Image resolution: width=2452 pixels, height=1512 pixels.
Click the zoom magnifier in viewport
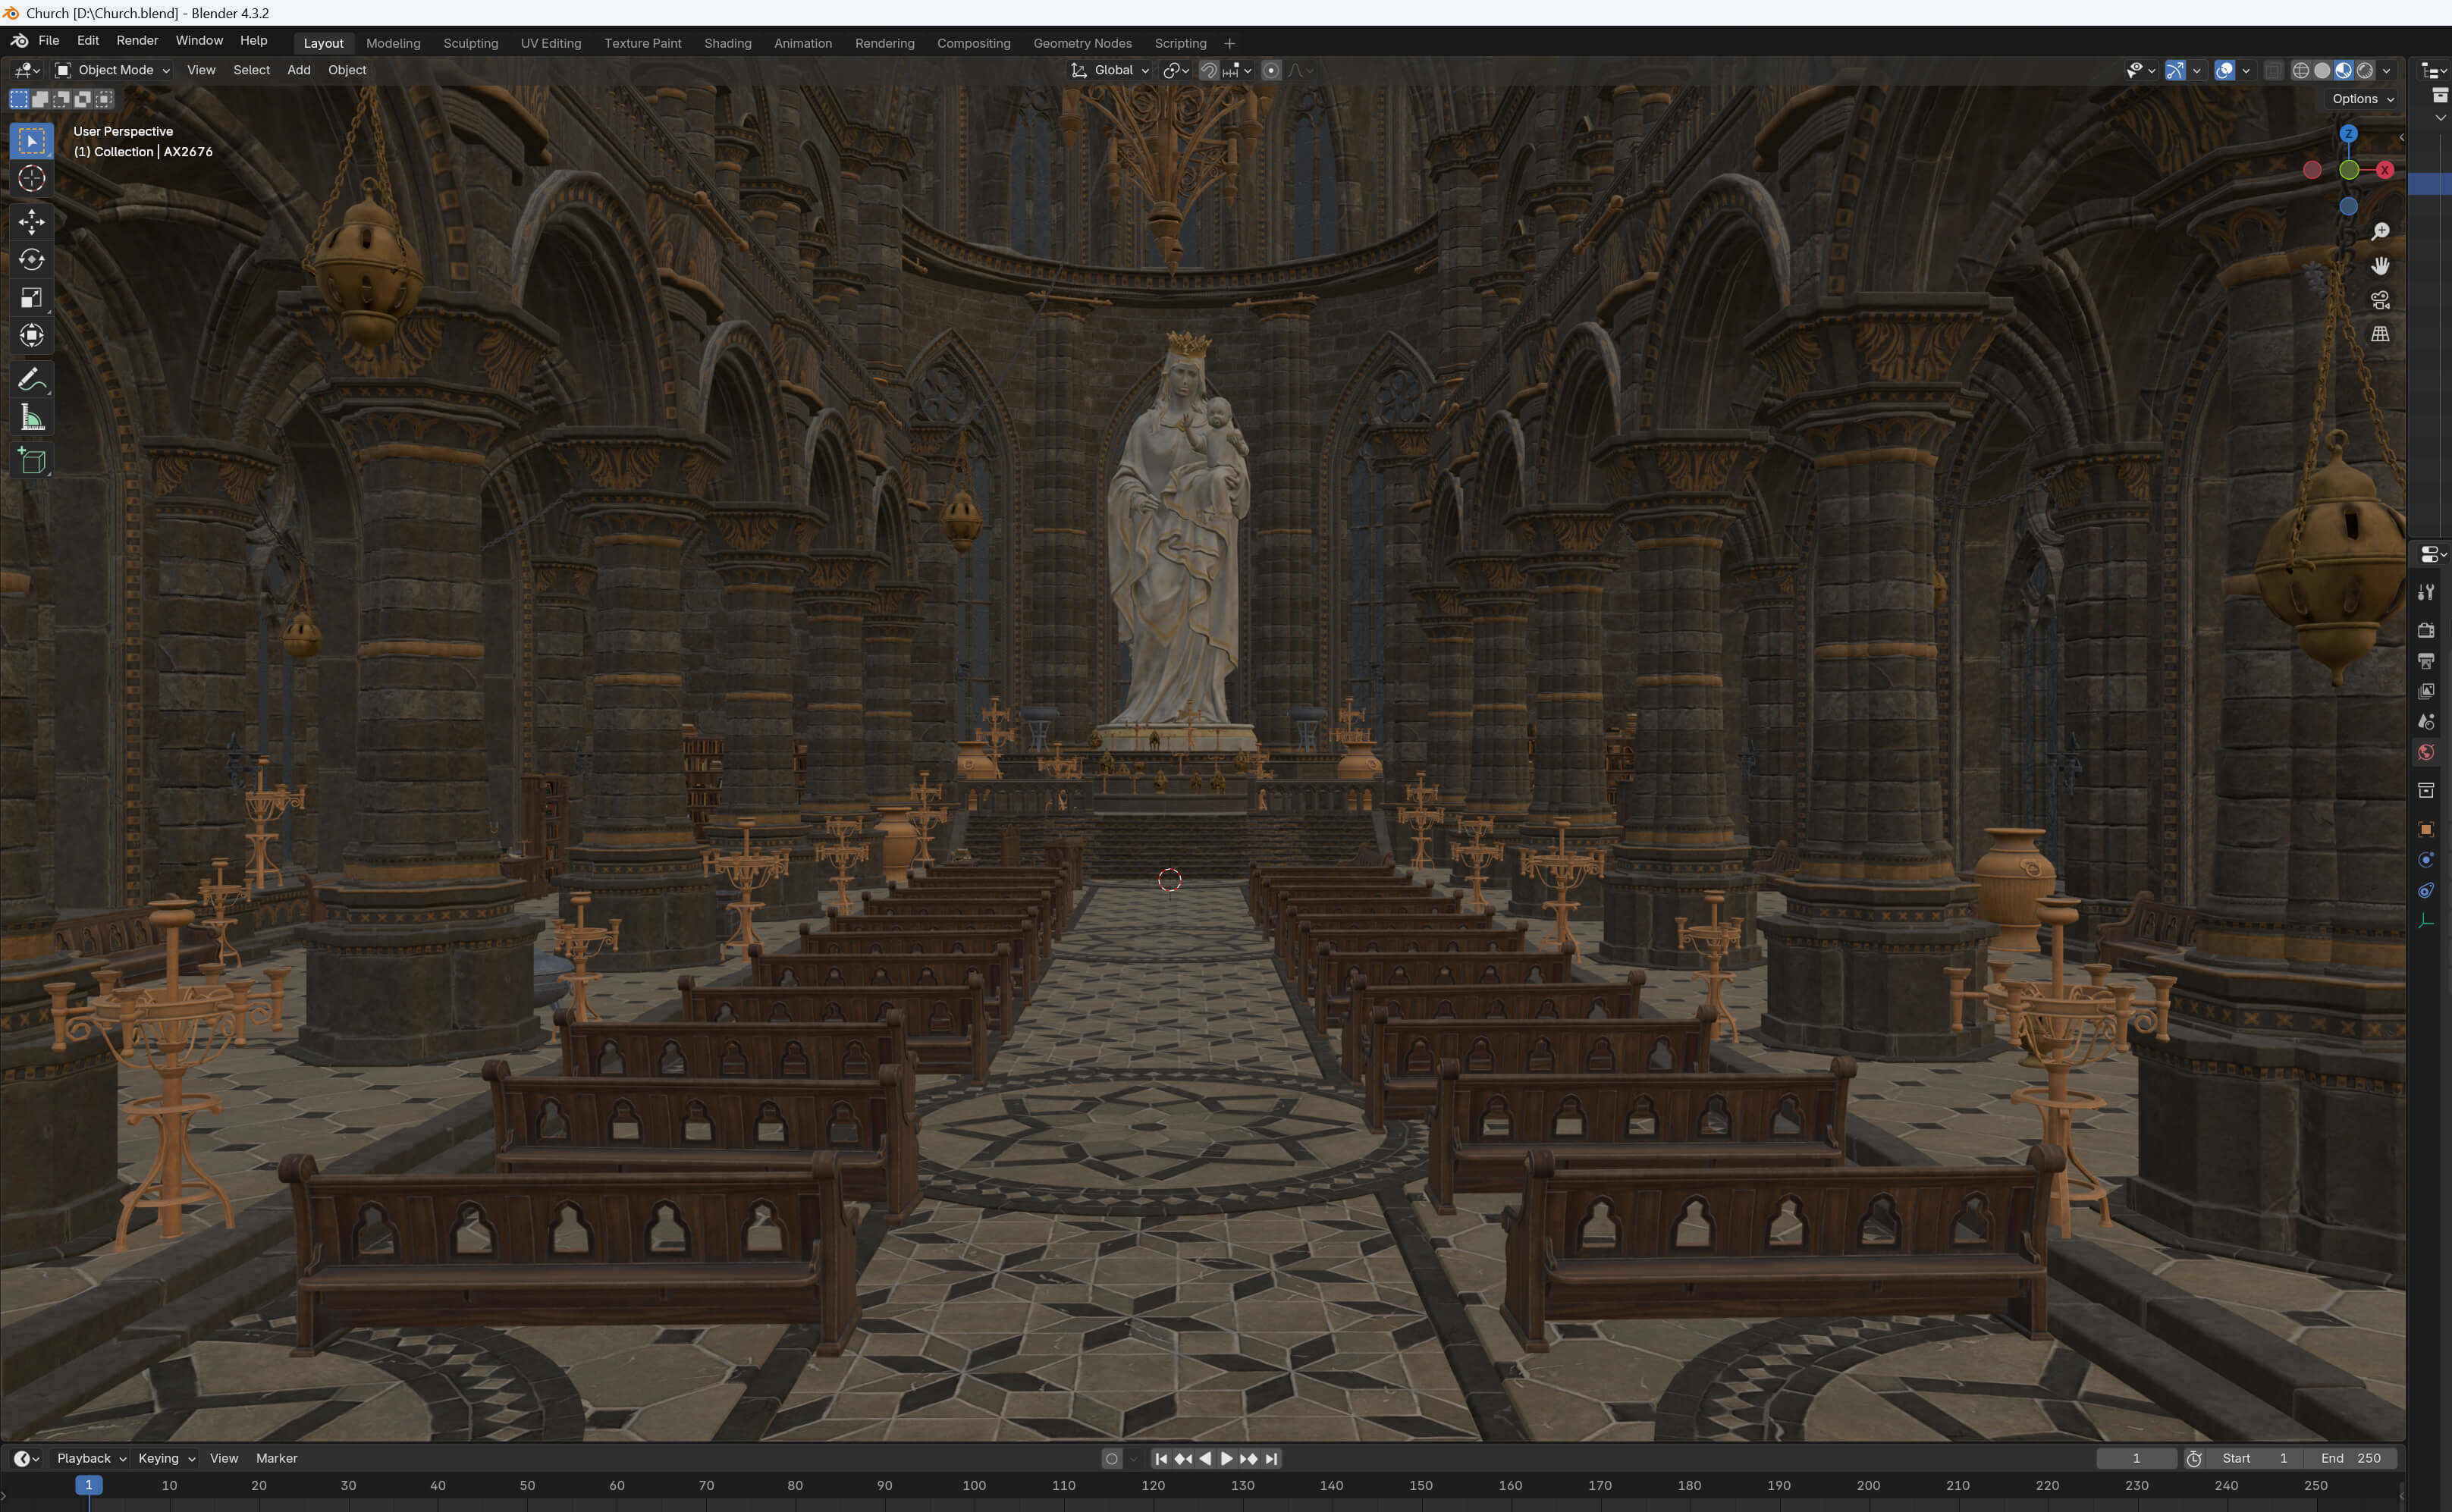[2380, 232]
